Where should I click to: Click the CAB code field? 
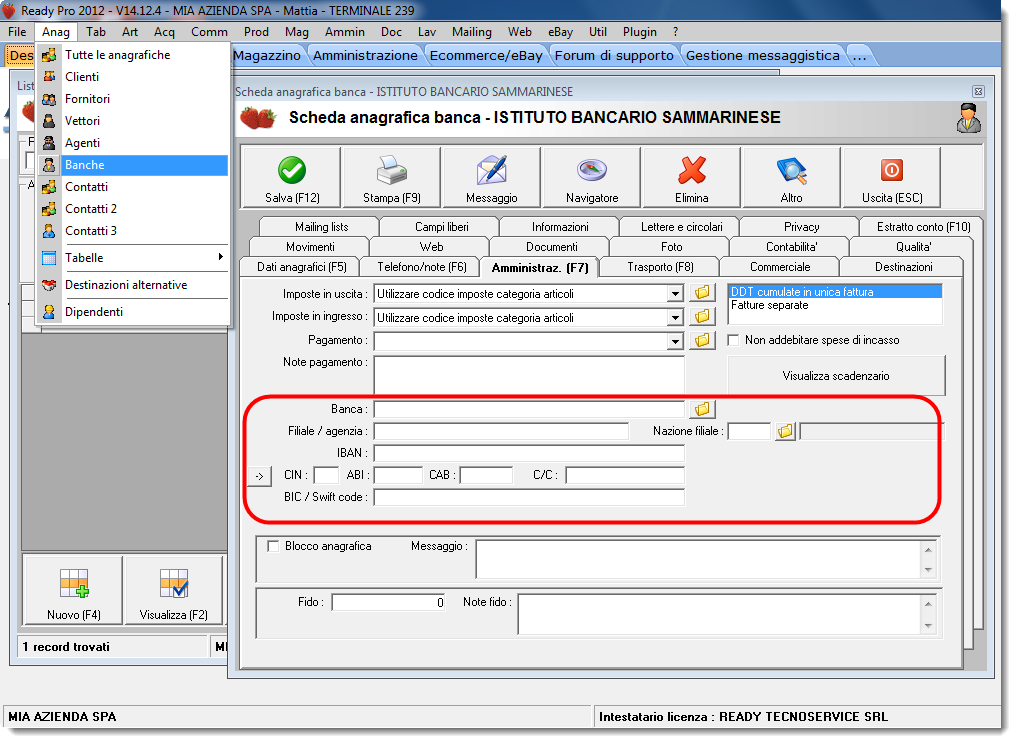(x=486, y=475)
